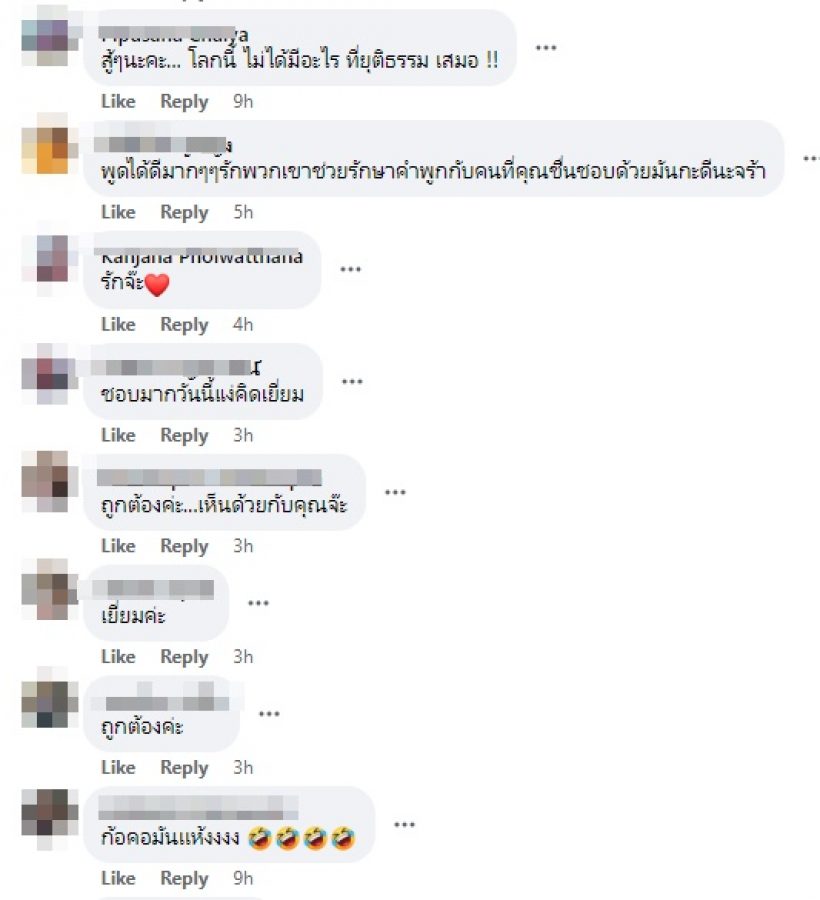Reply to the comment posted 5h ago

tap(184, 212)
